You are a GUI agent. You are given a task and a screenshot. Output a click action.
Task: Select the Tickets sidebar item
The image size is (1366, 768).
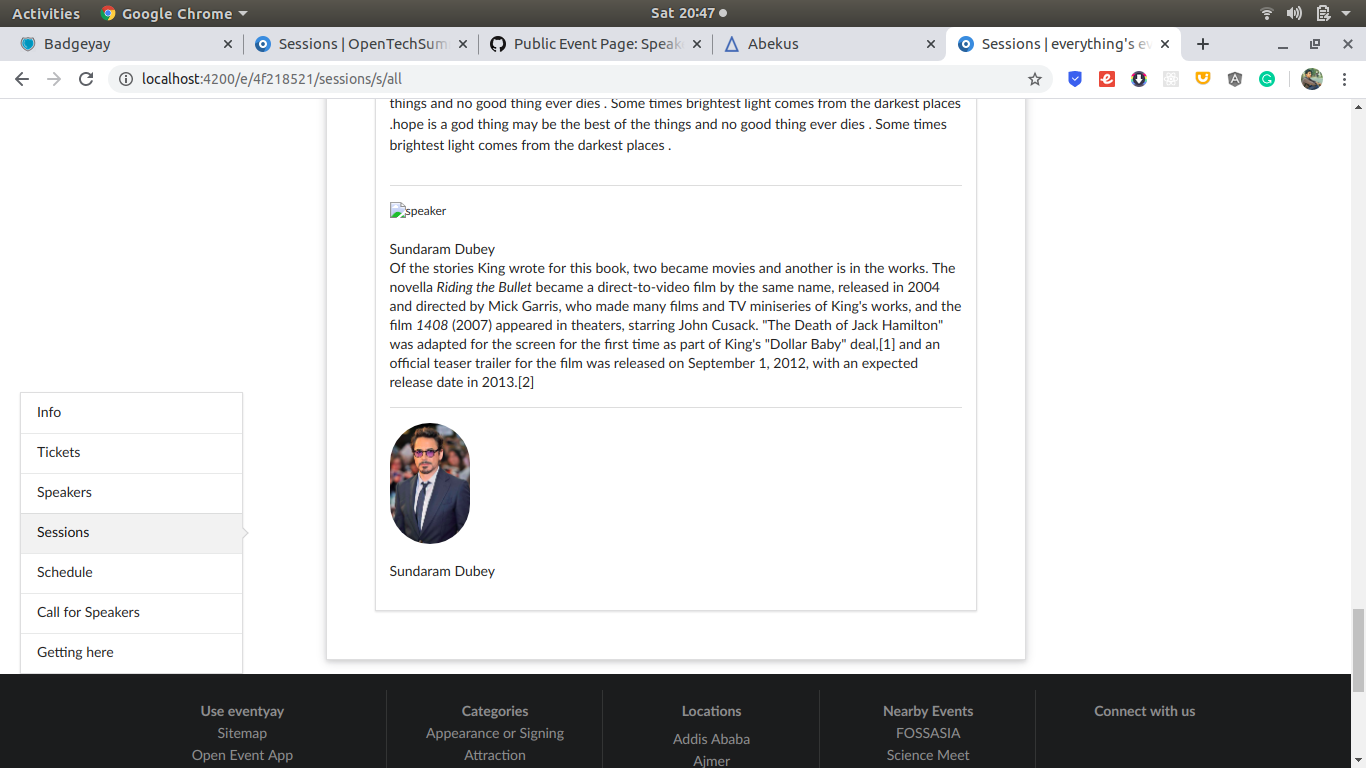131,453
